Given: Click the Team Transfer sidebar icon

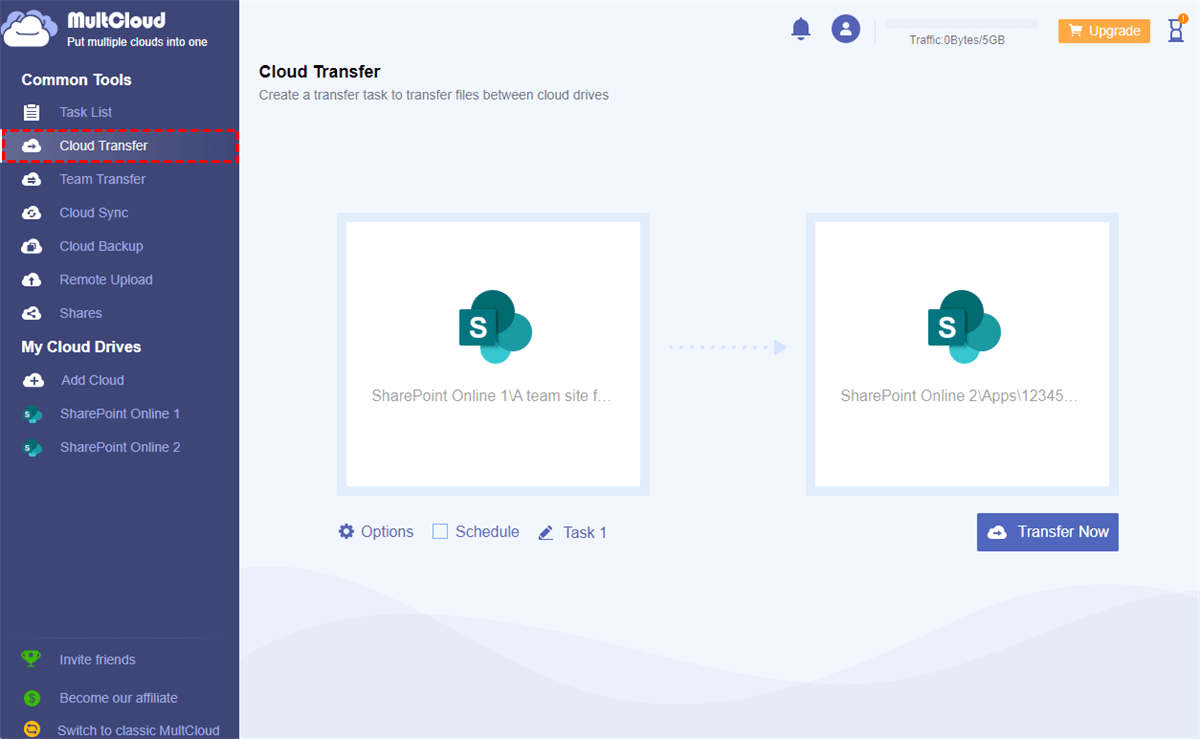Looking at the screenshot, I should (x=32, y=179).
